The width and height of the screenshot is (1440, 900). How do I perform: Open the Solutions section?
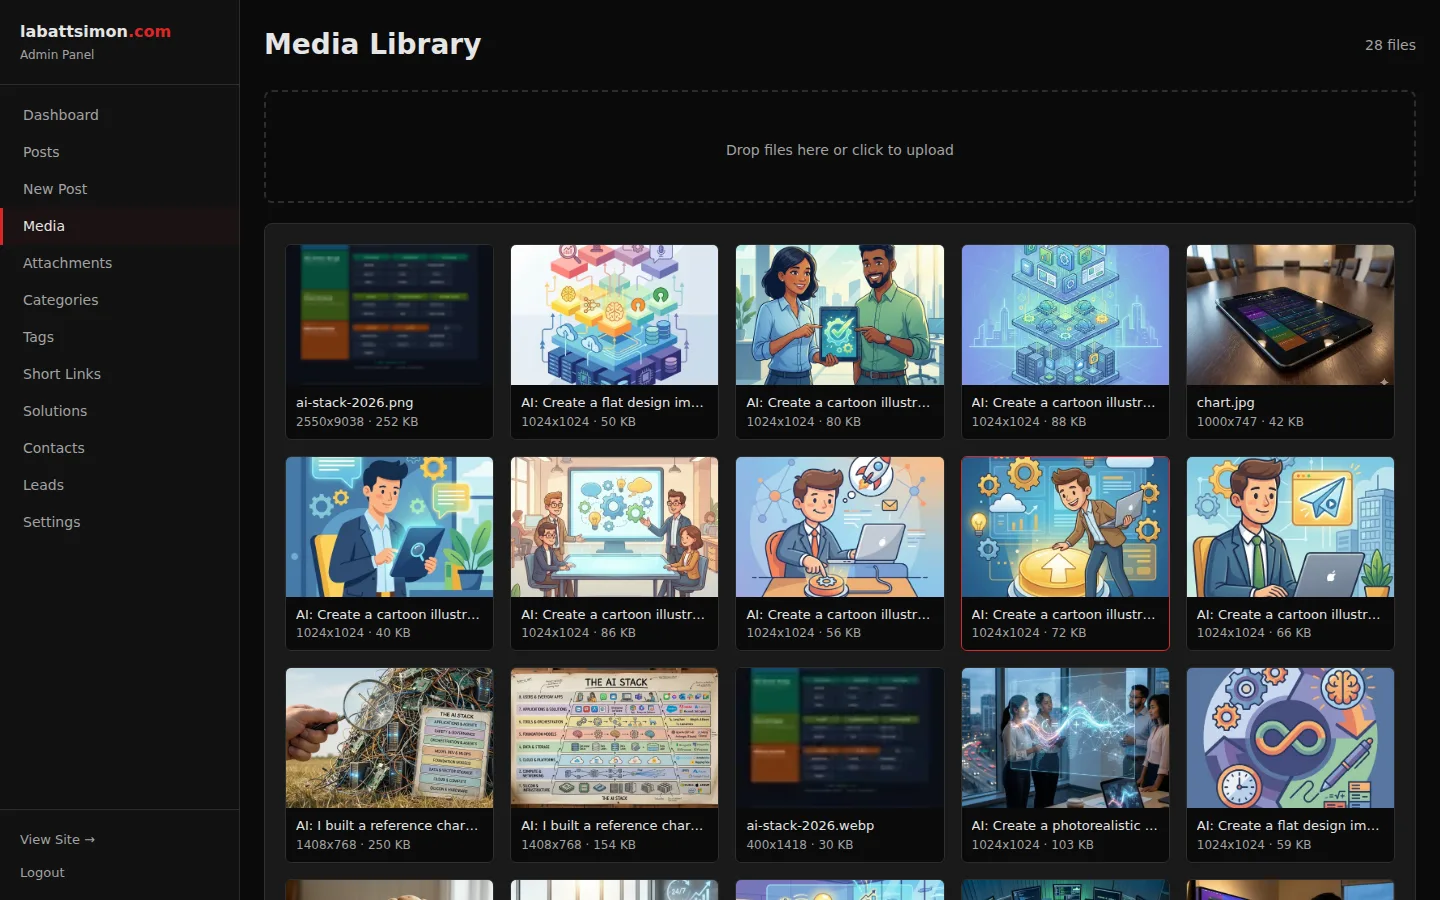tap(55, 410)
